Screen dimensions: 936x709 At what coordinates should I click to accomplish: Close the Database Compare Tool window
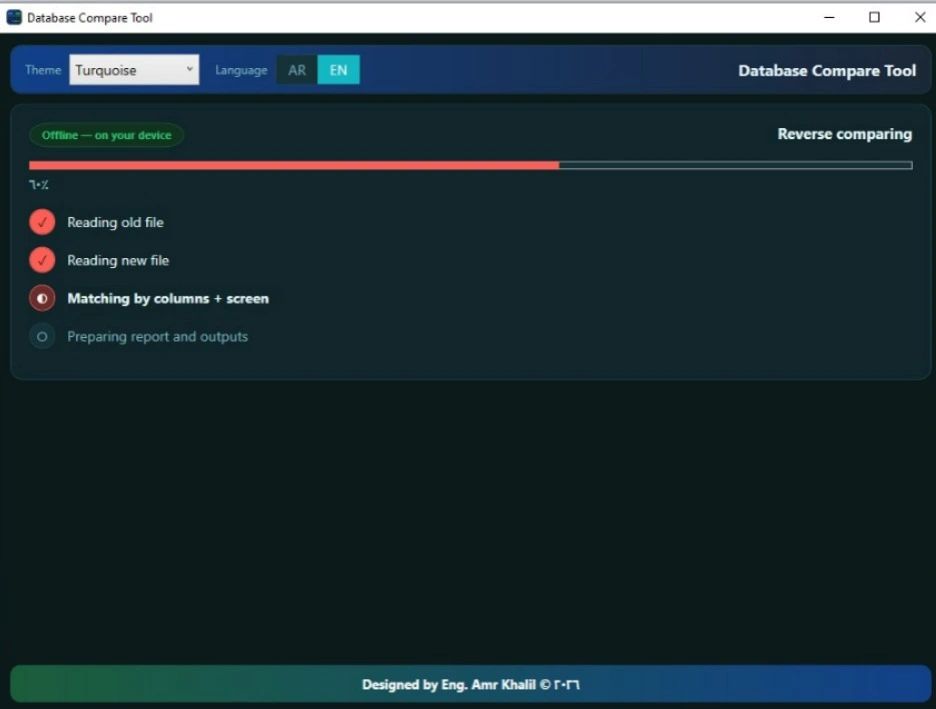920,17
